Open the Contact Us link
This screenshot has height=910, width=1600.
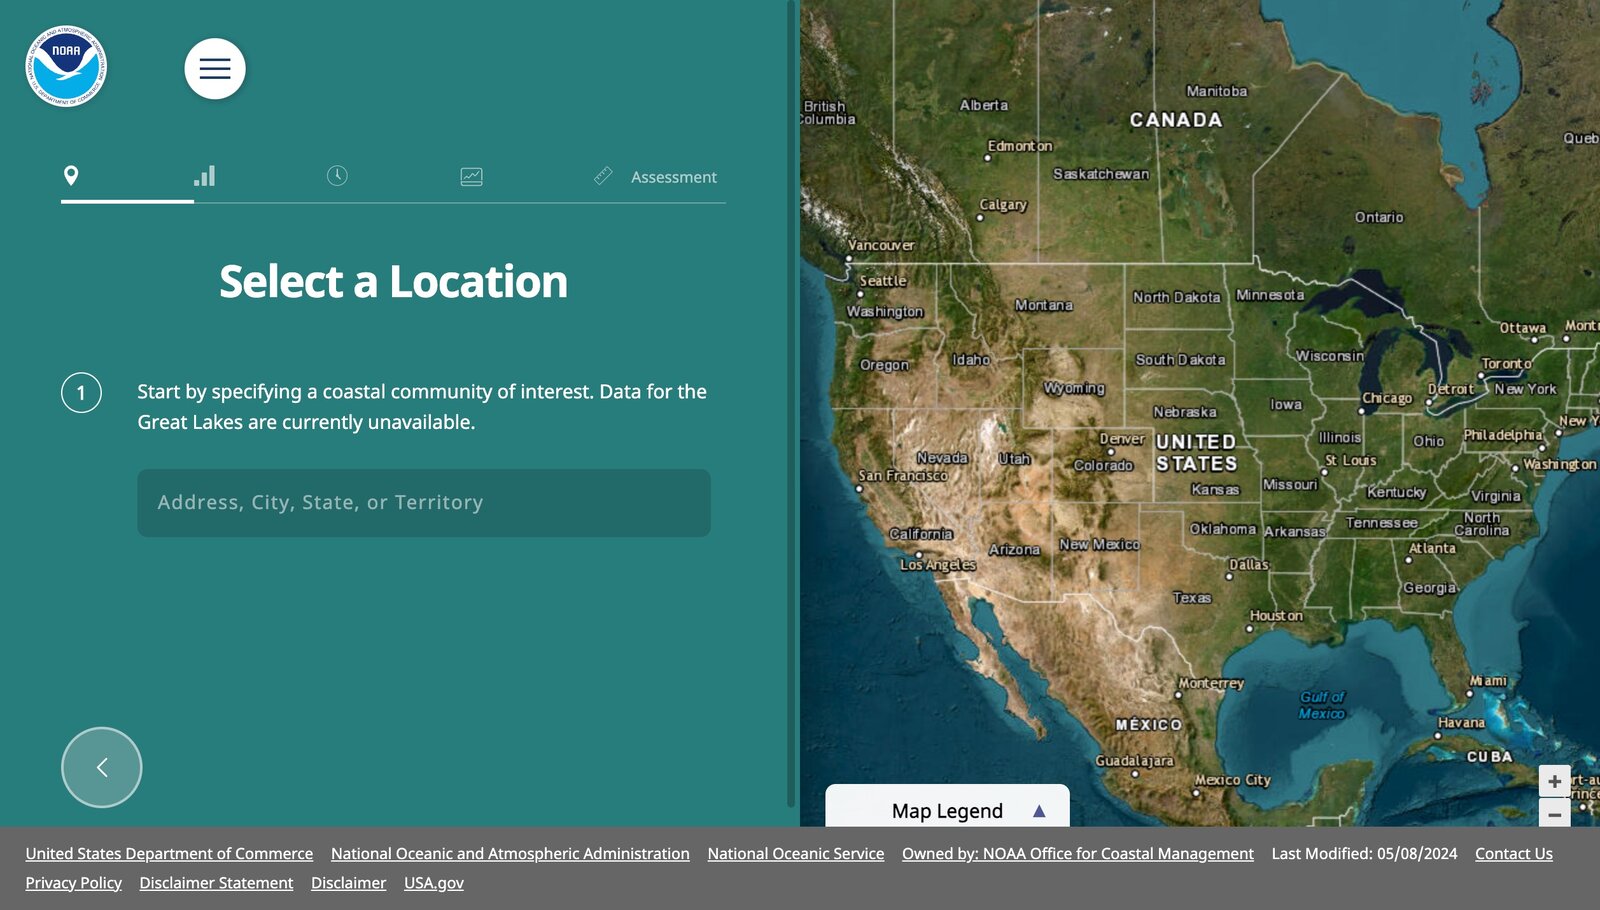coord(1513,853)
